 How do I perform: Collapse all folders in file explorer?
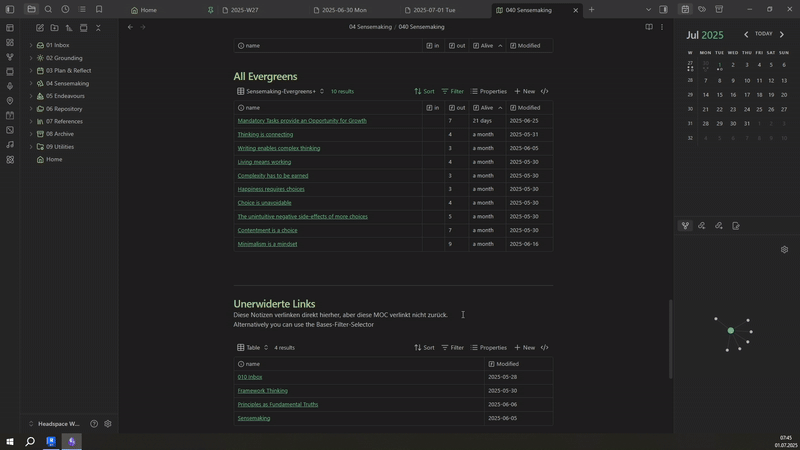98,28
